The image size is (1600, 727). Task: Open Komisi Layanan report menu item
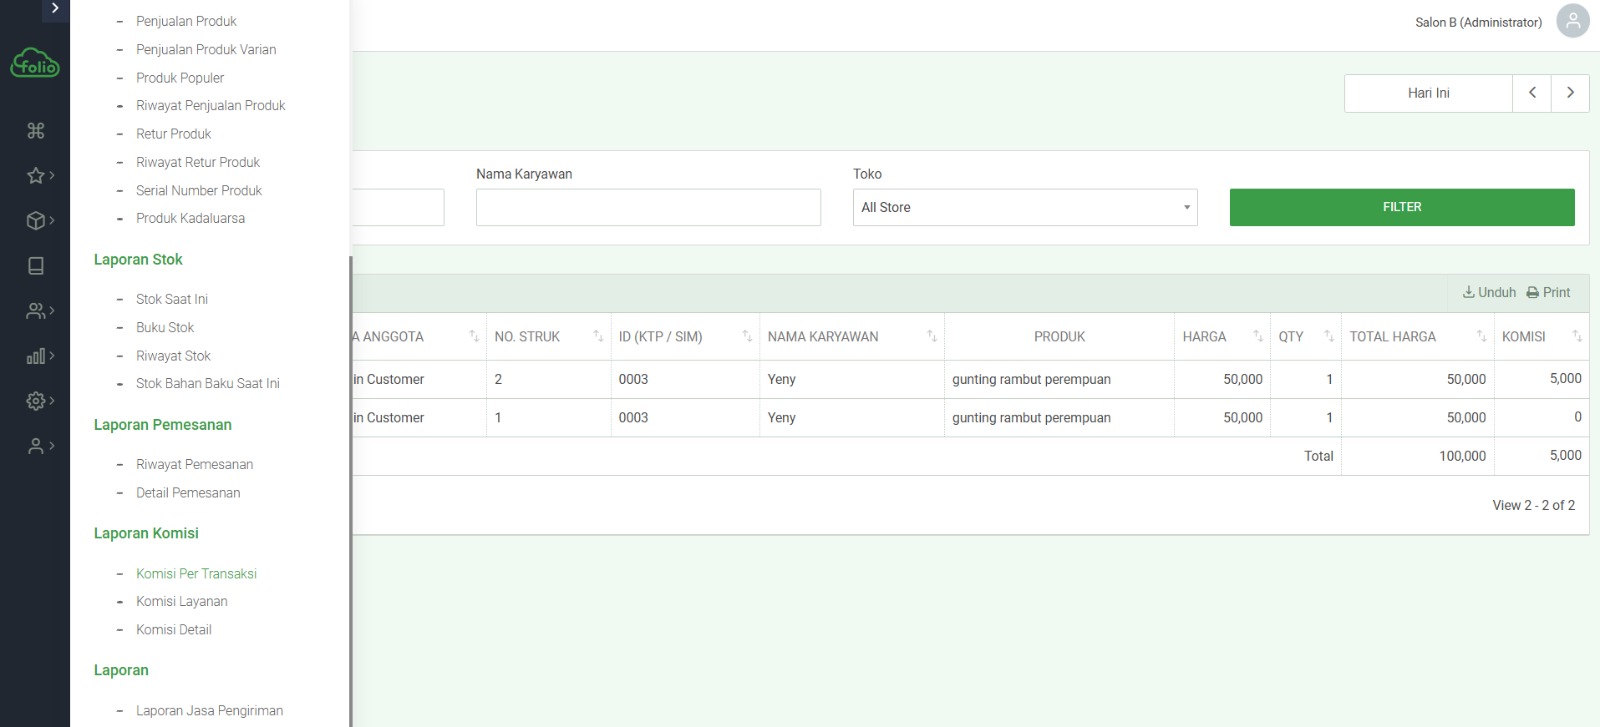coord(182,602)
